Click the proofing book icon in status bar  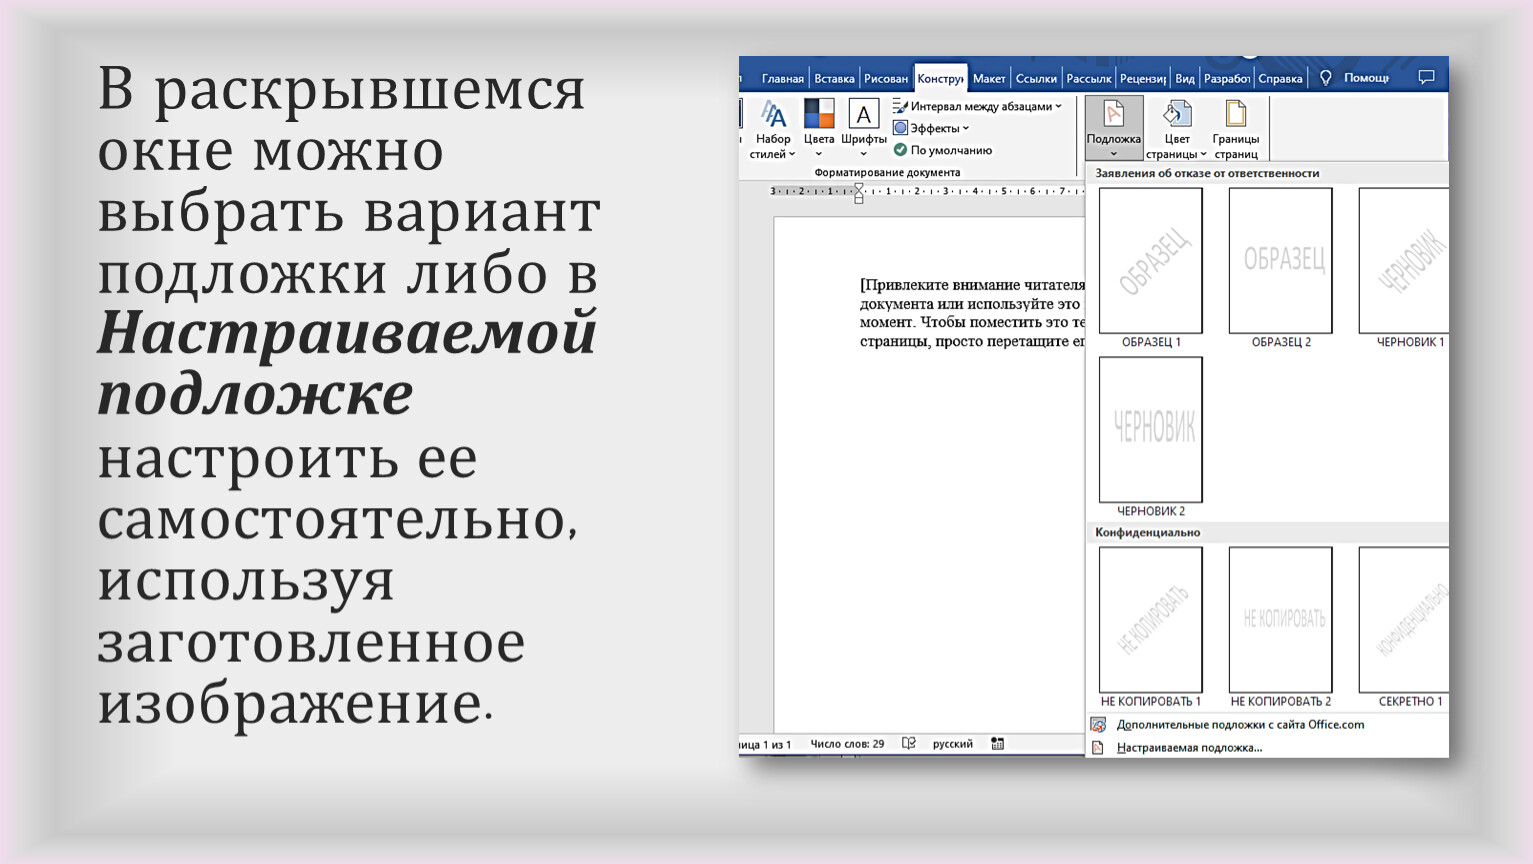[908, 744]
